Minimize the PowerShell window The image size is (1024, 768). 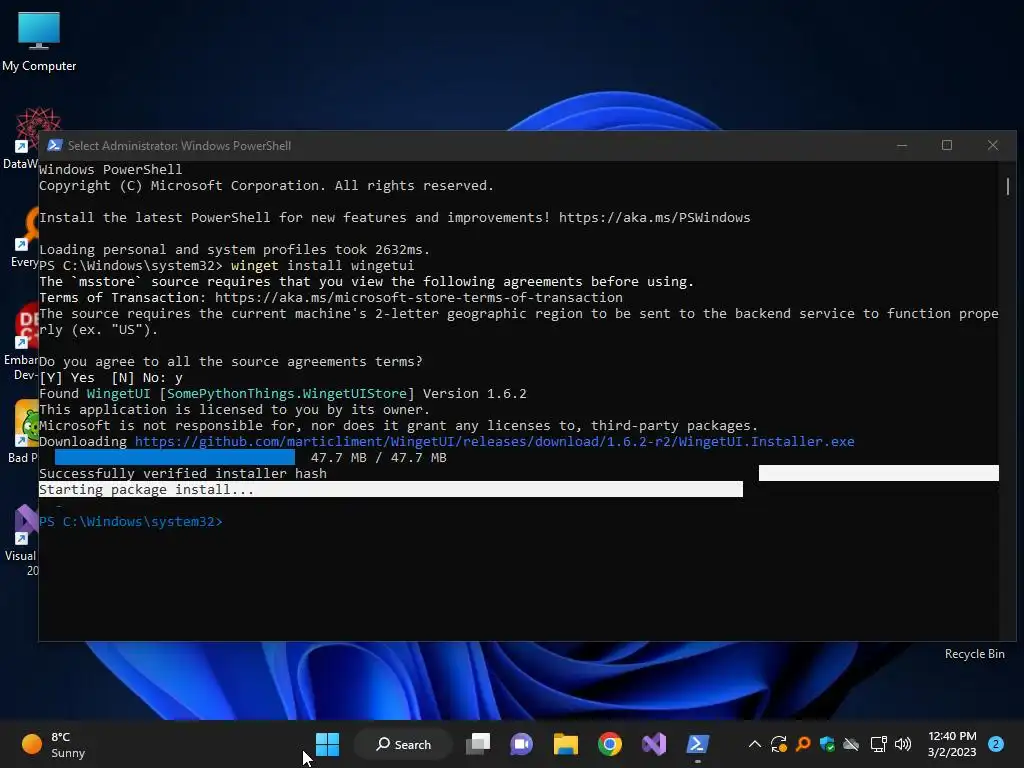[902, 145]
